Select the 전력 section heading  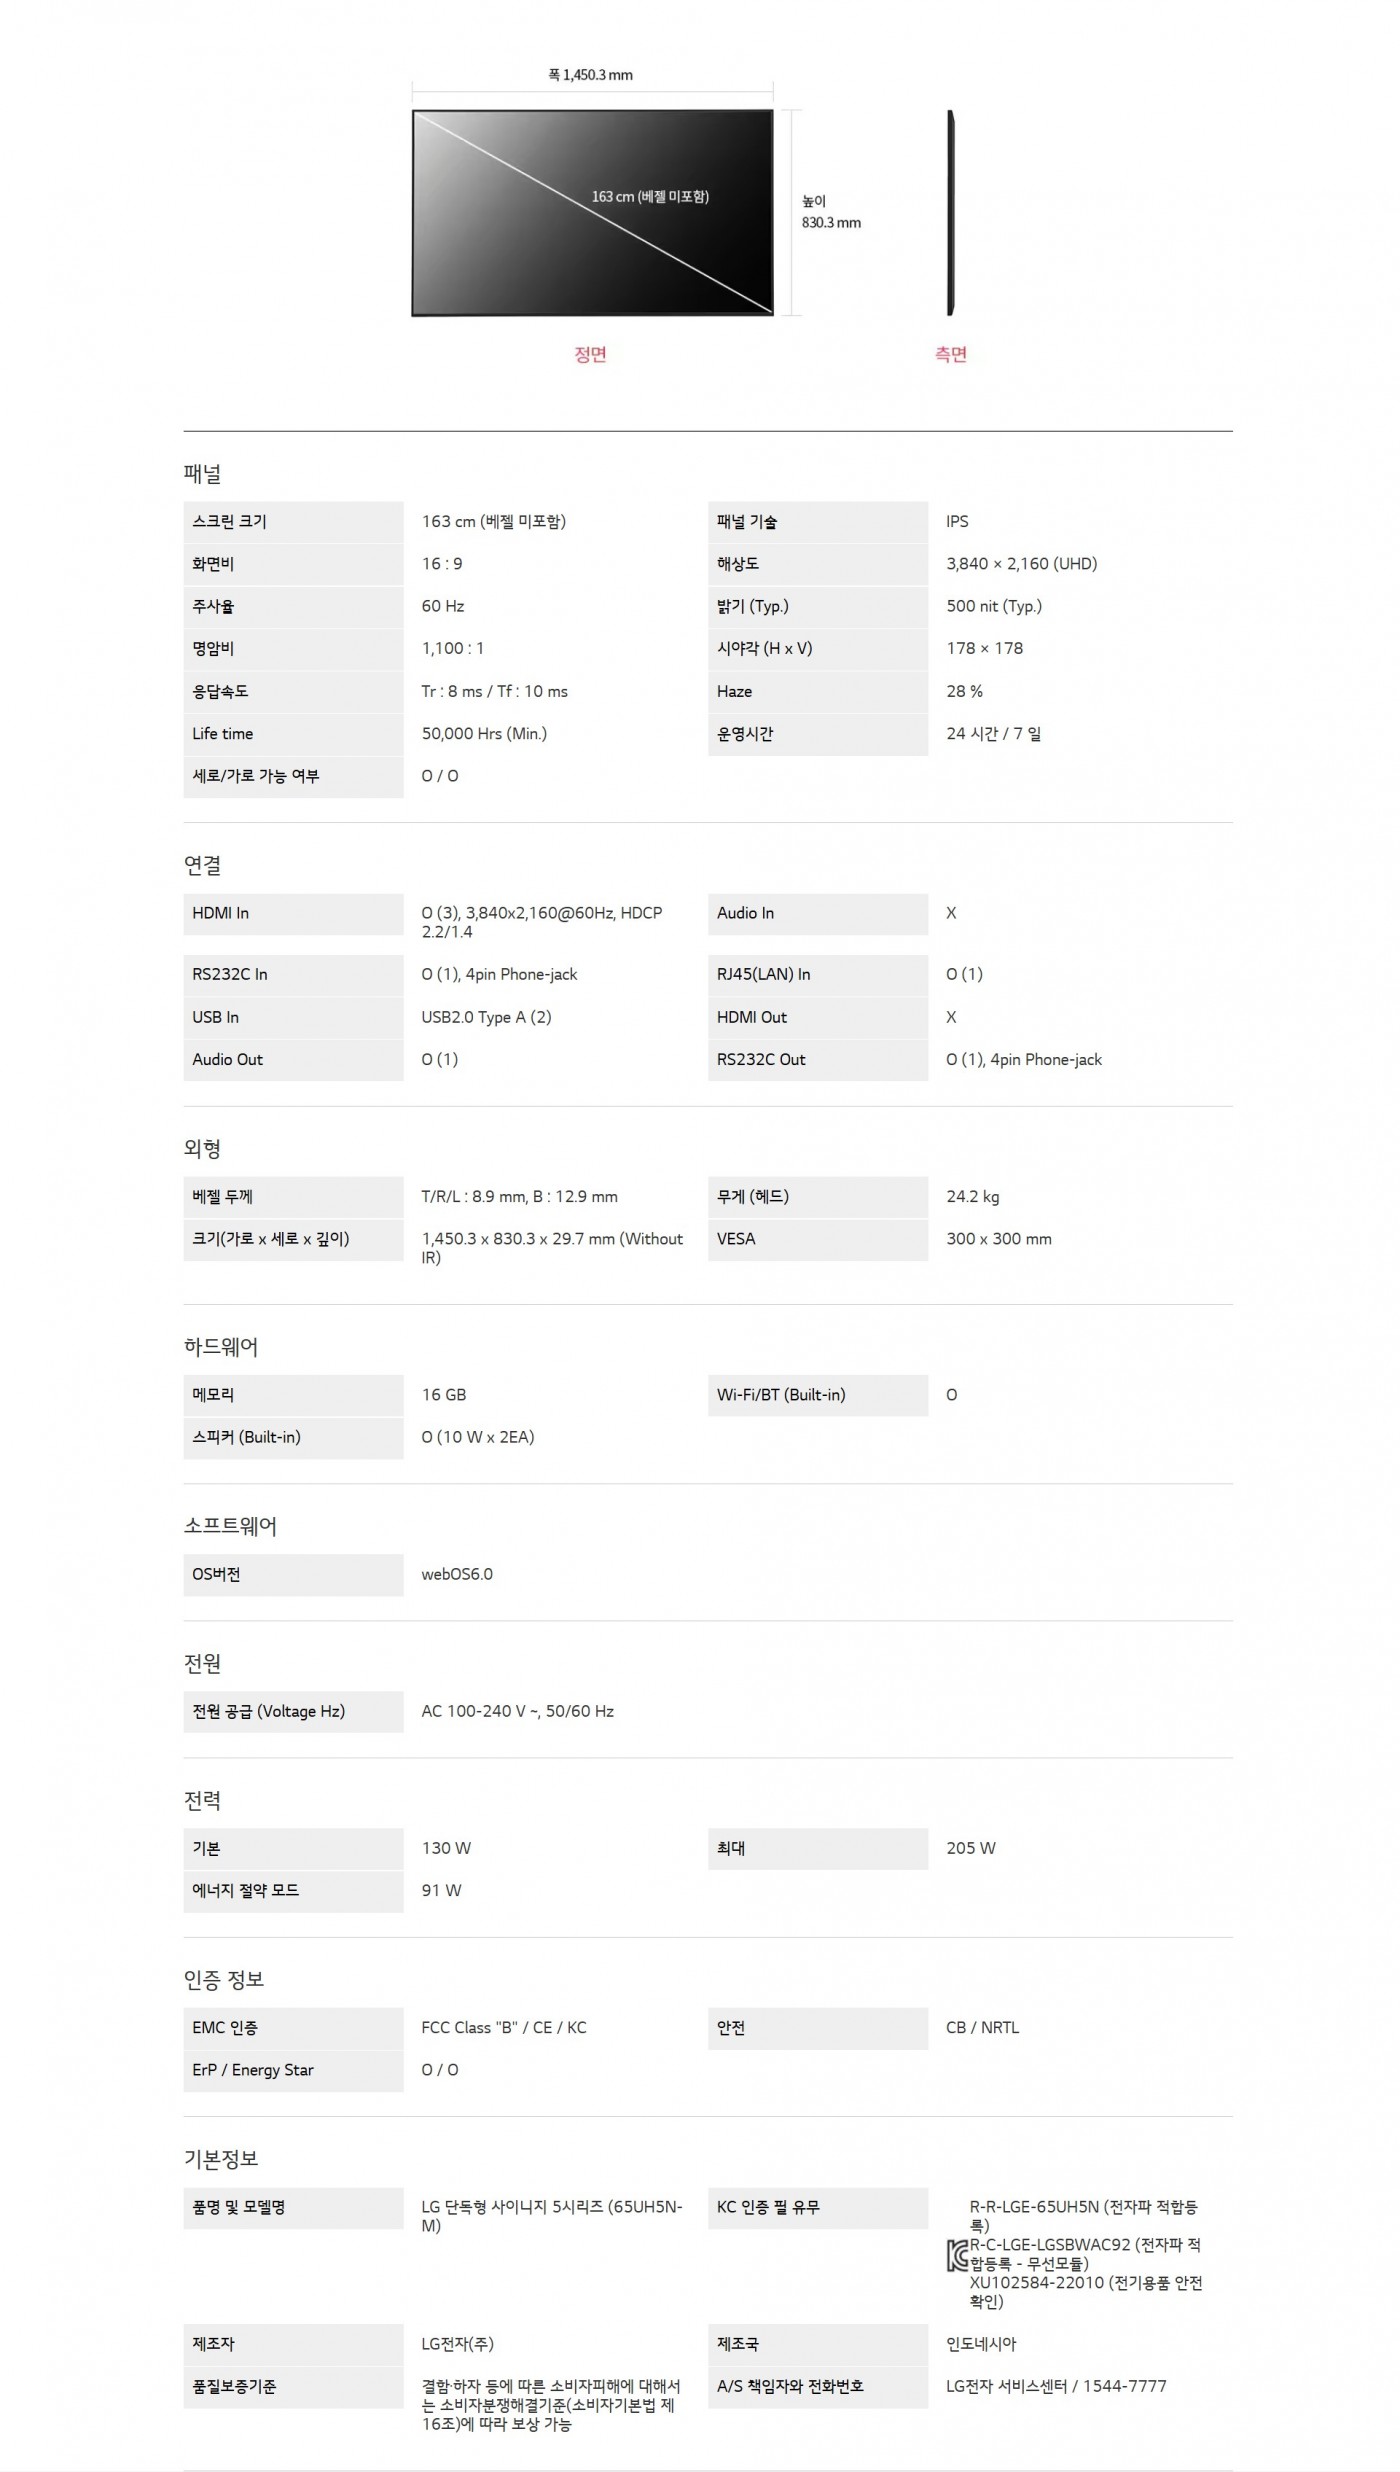[x=203, y=1801]
